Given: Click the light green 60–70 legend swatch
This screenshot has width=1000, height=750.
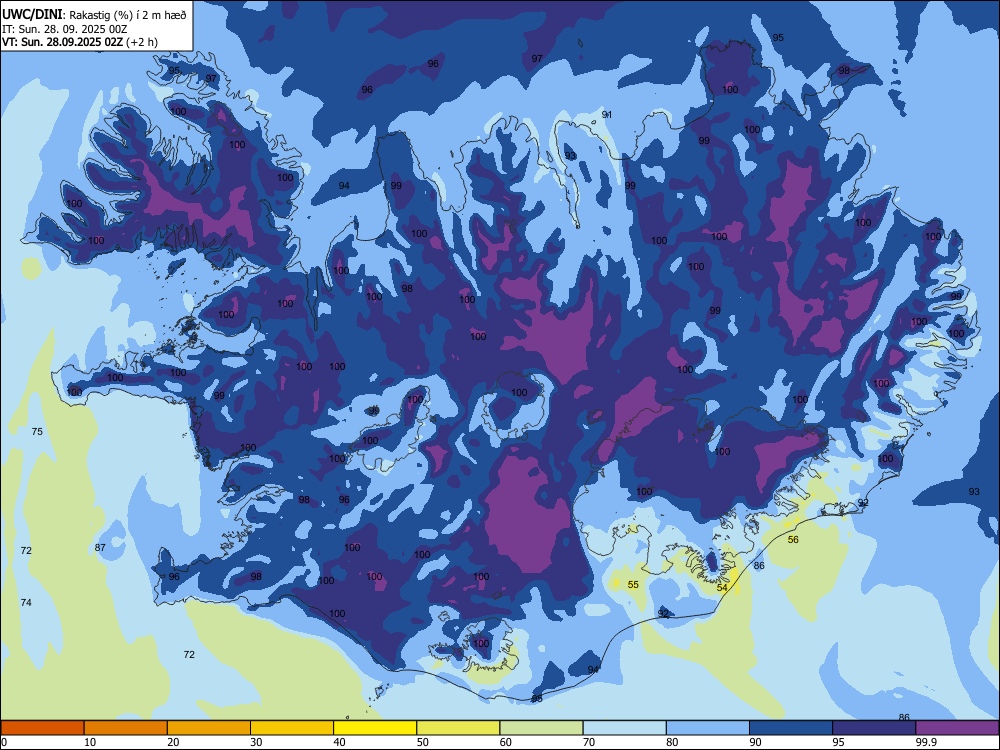Looking at the screenshot, I should pos(541,728).
